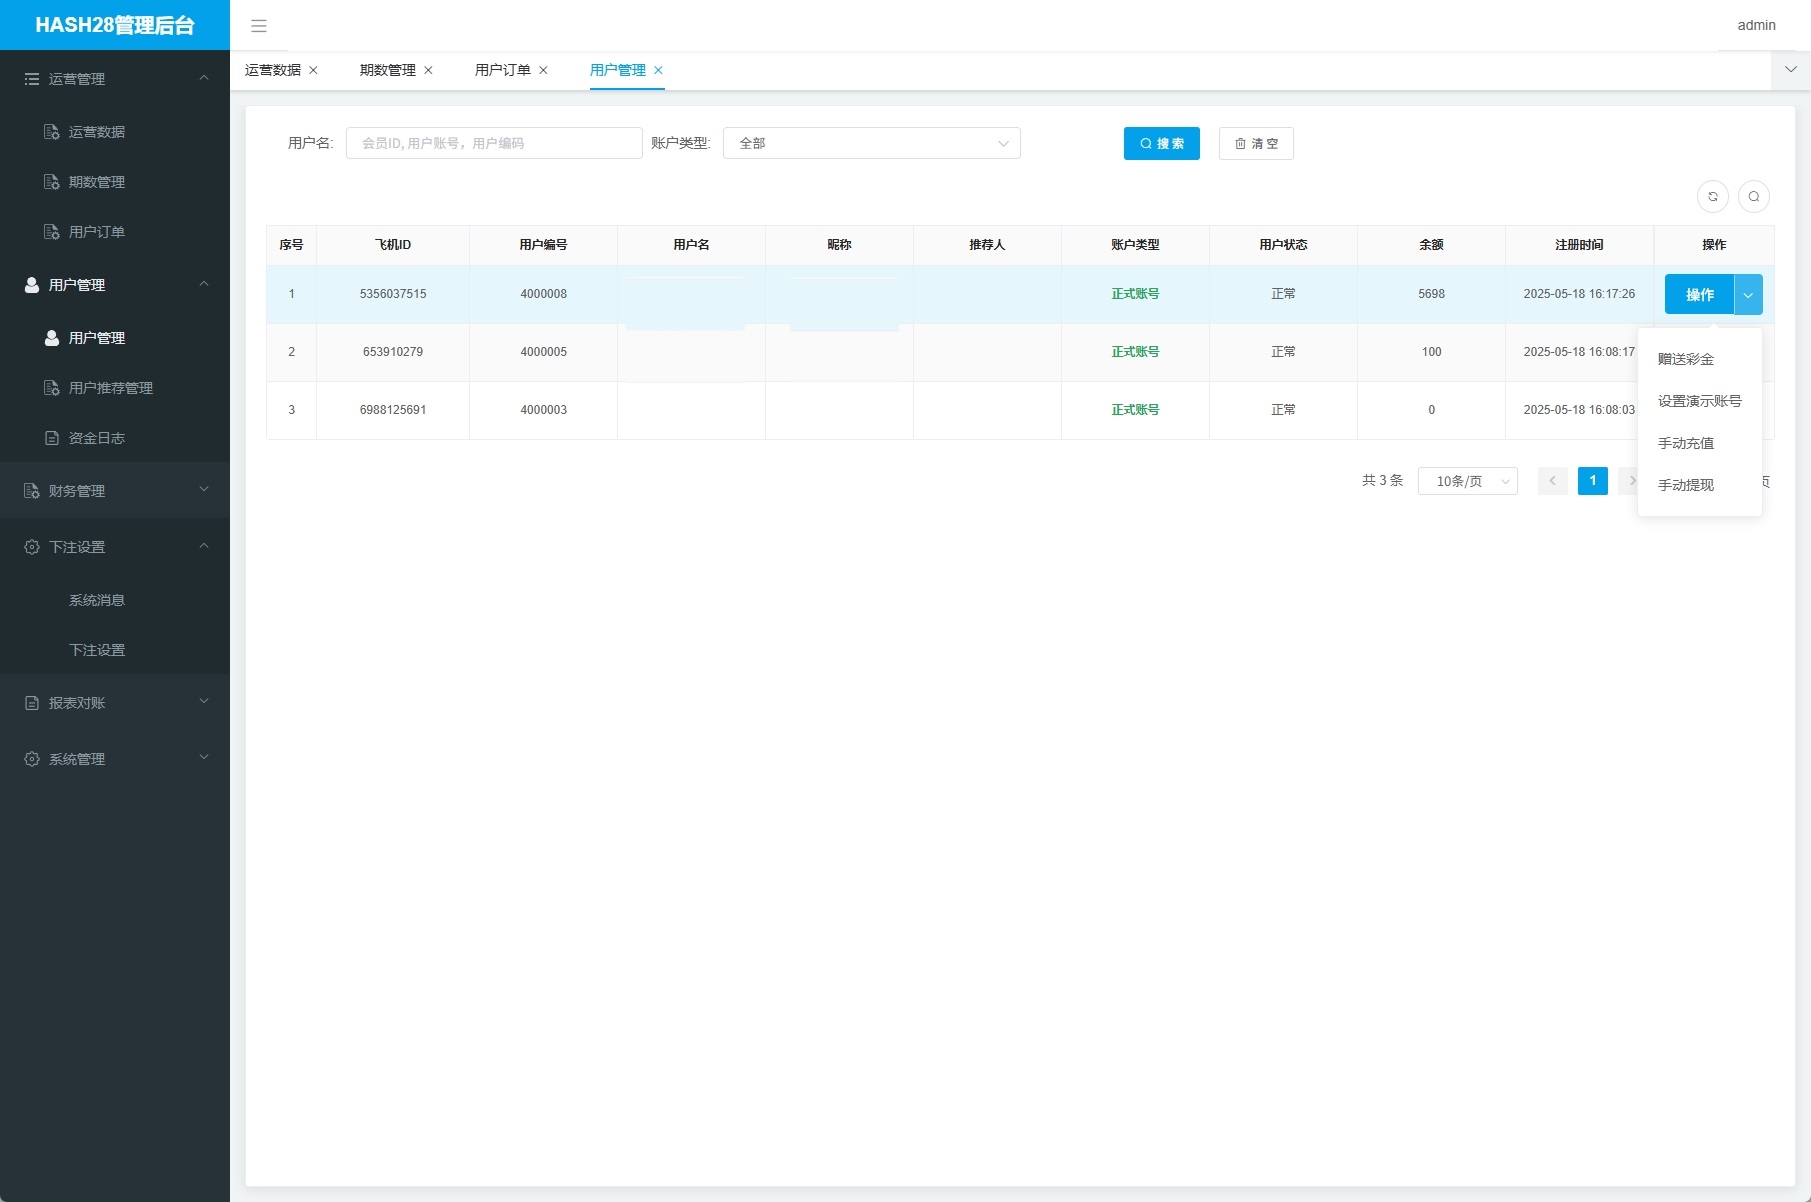1811x1202 pixels.
Task: Select 设置演示账号 from the action menu
Action: pos(1699,401)
